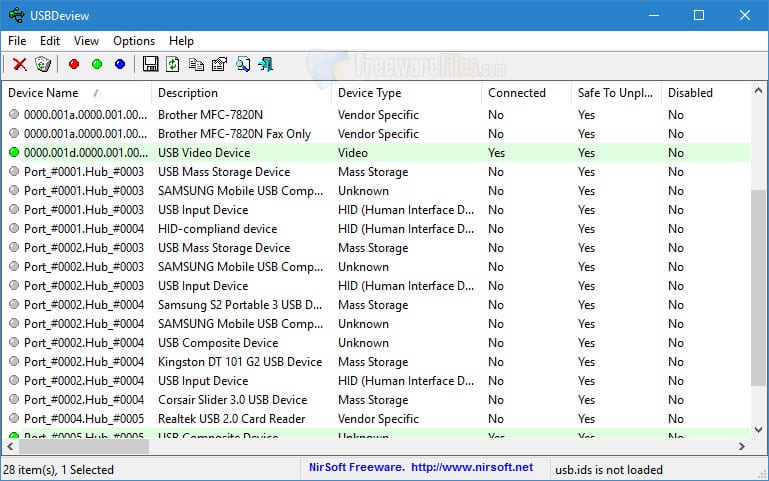Click status dot of Kingston DT 101 G2 row
769x481 pixels.
14,361
